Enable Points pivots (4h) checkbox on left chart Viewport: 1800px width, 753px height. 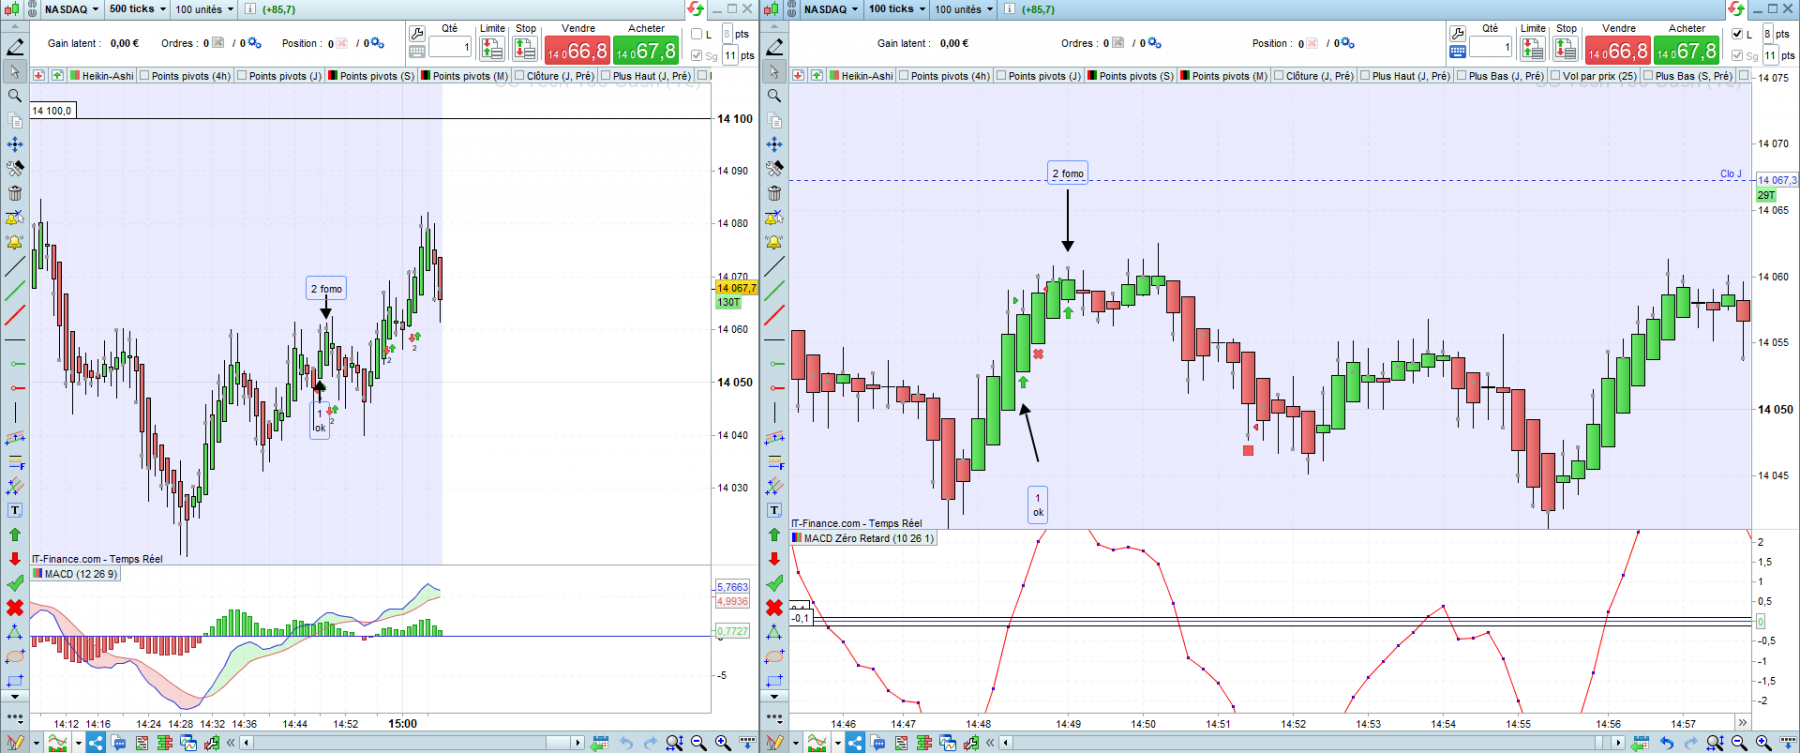(145, 75)
